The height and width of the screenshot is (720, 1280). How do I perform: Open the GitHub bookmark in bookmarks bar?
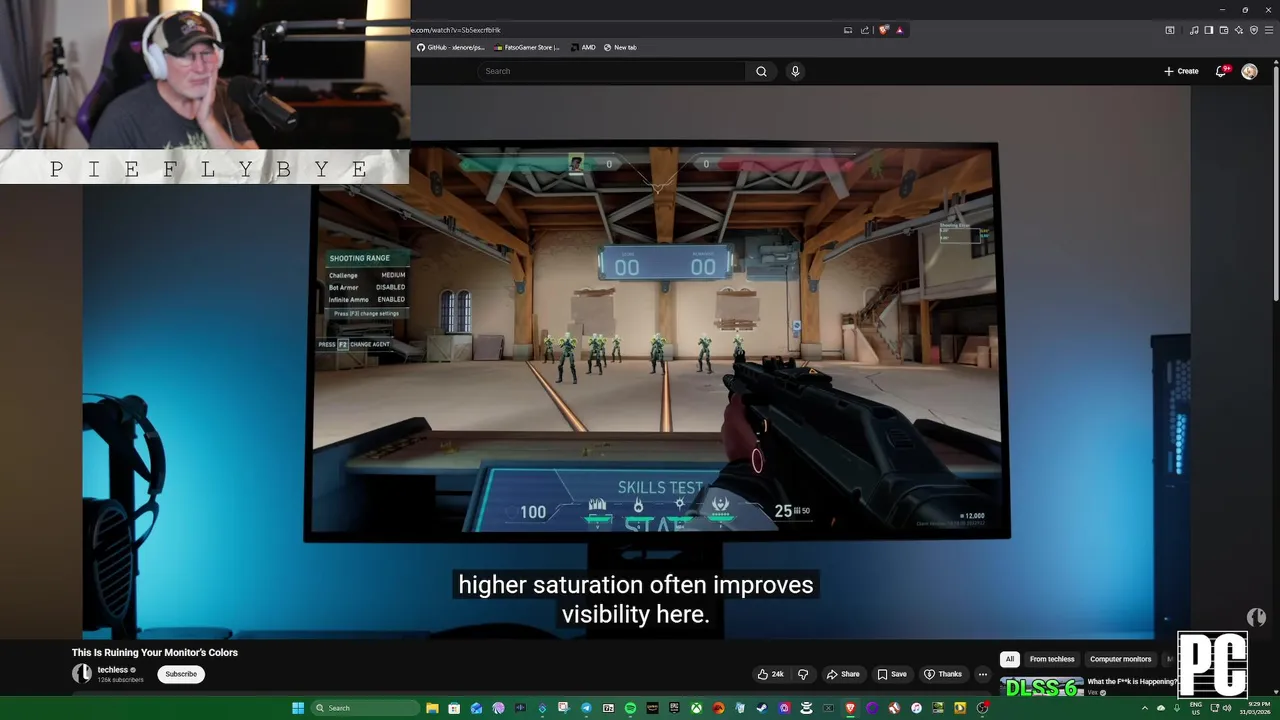450,47
